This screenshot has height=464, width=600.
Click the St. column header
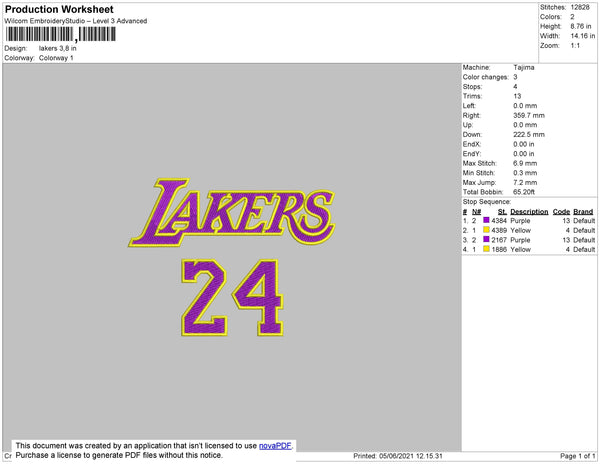click(502, 212)
